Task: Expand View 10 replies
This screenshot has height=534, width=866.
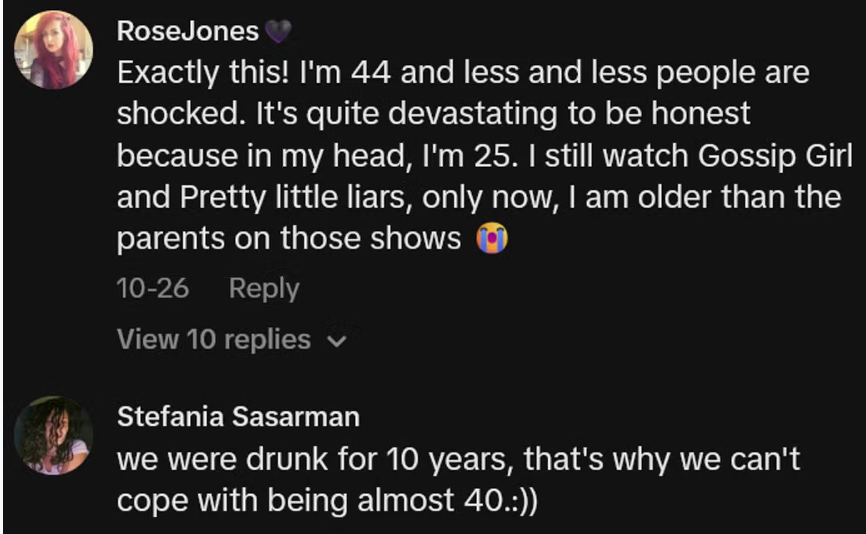Action: coord(214,339)
